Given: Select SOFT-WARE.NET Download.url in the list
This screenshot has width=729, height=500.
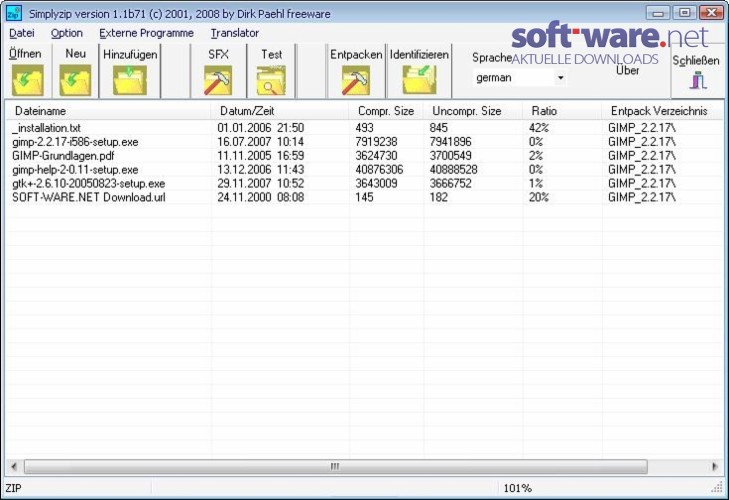Looking at the screenshot, I should coord(89,197).
